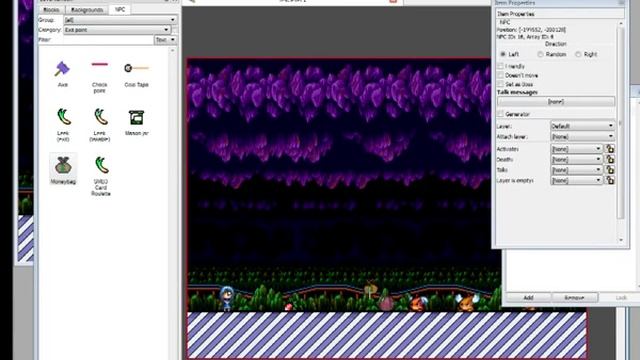The image size is (640, 360).
Task: Select the Check point NPC item
Action: (x=99, y=76)
